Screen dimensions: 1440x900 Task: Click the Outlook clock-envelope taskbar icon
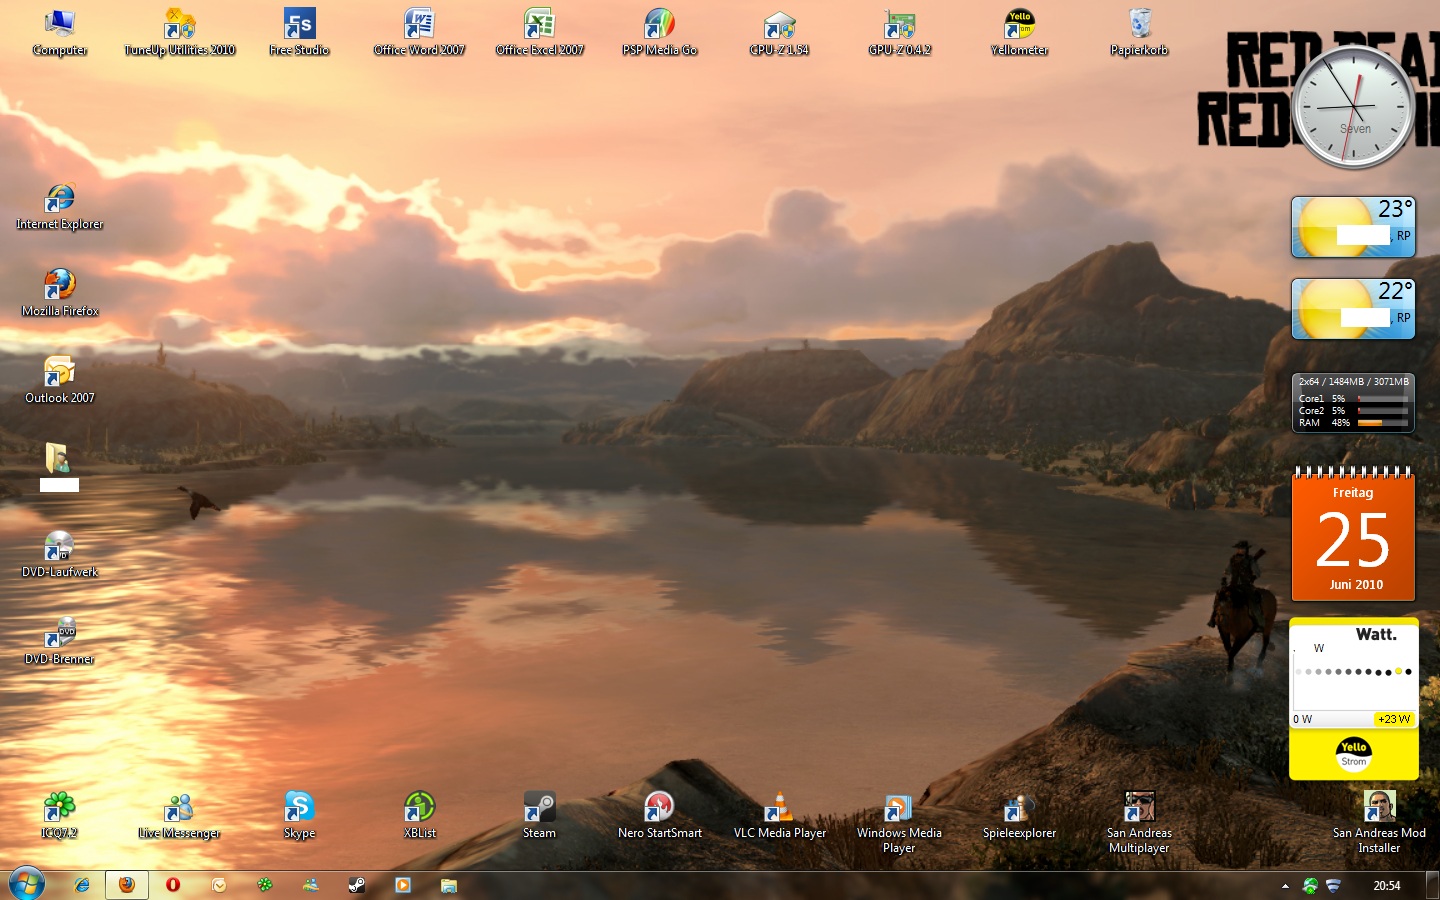pyautogui.click(x=219, y=885)
